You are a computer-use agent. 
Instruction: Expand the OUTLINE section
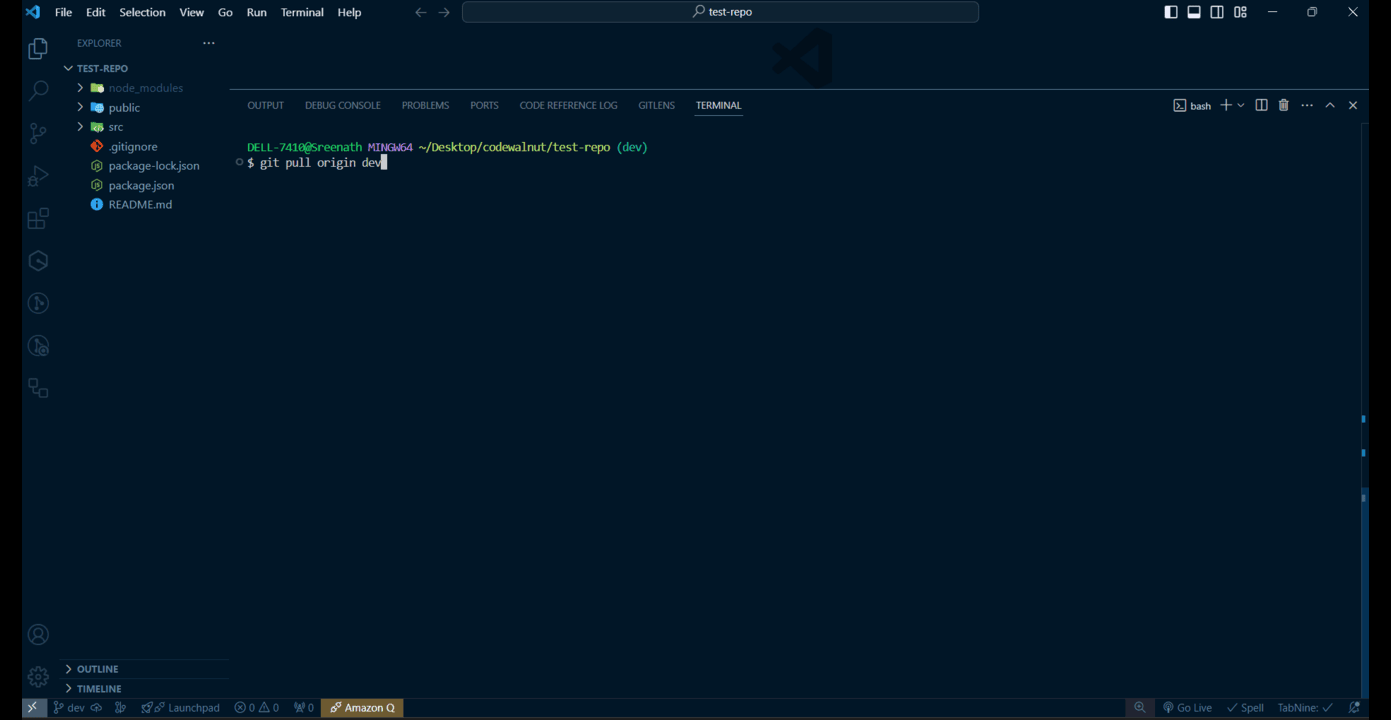97,669
